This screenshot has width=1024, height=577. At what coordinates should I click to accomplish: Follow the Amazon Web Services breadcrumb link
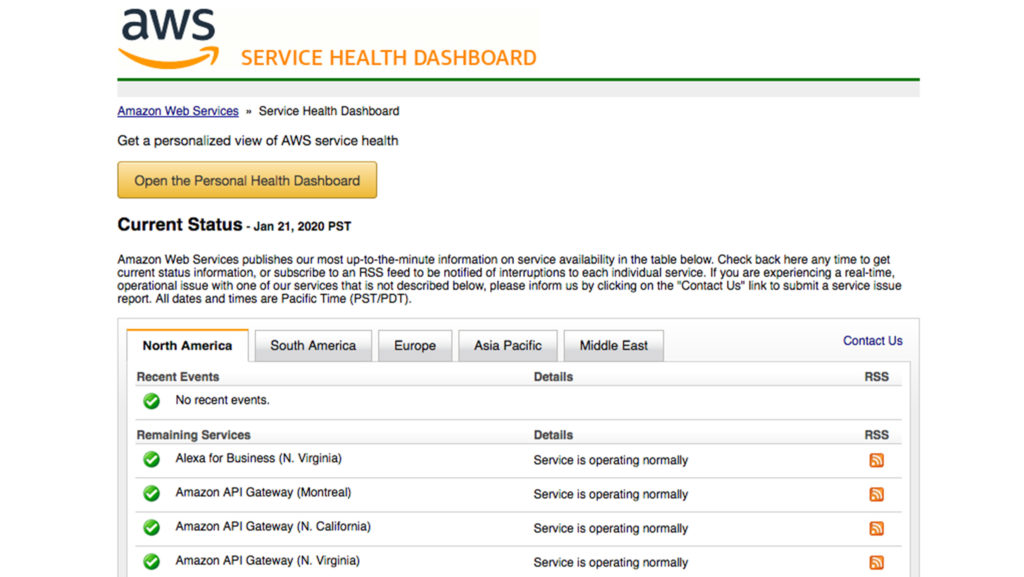click(178, 111)
